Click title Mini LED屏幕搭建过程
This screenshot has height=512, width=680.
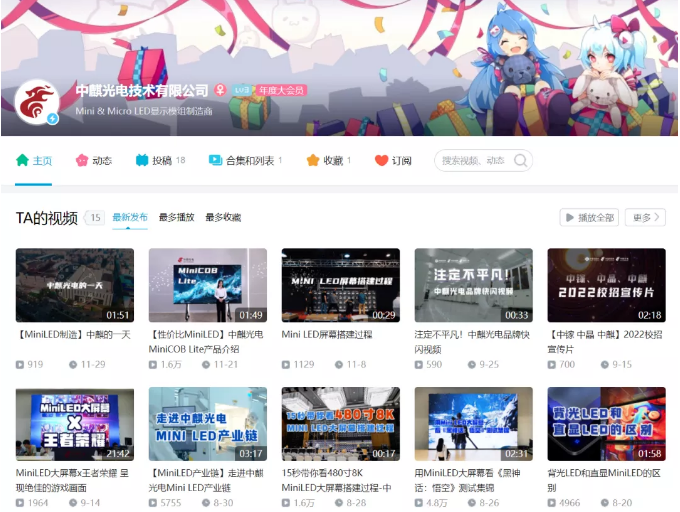click(327, 335)
